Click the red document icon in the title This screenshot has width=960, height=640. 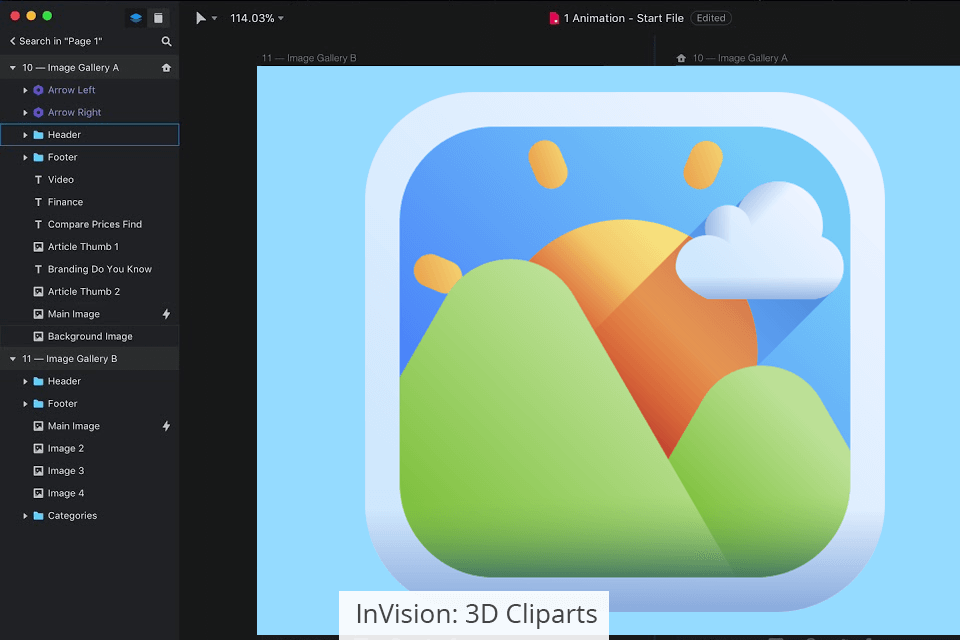click(x=553, y=18)
